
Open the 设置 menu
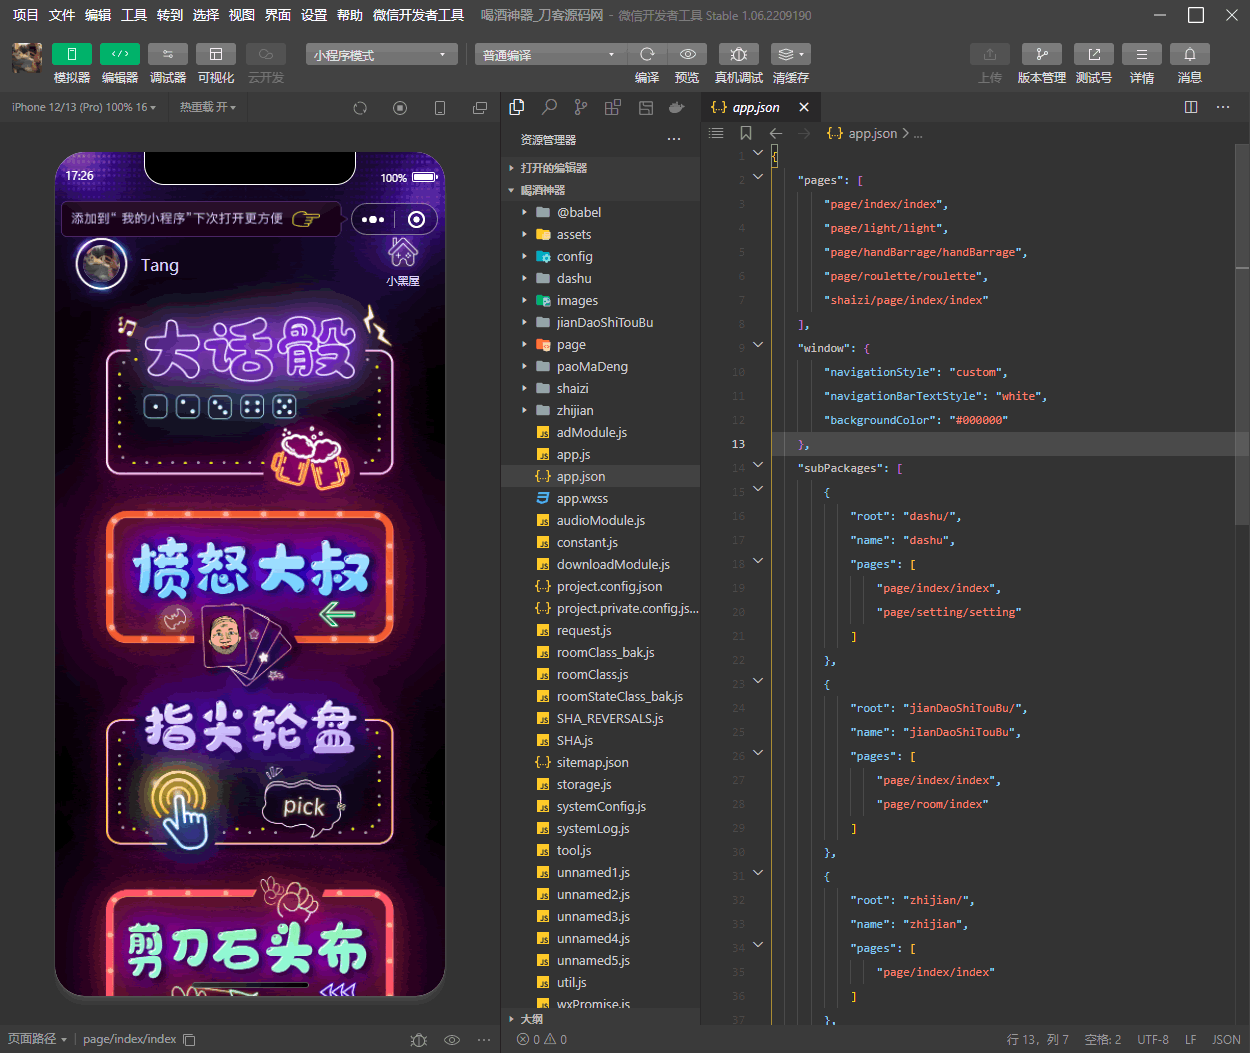[x=314, y=15]
